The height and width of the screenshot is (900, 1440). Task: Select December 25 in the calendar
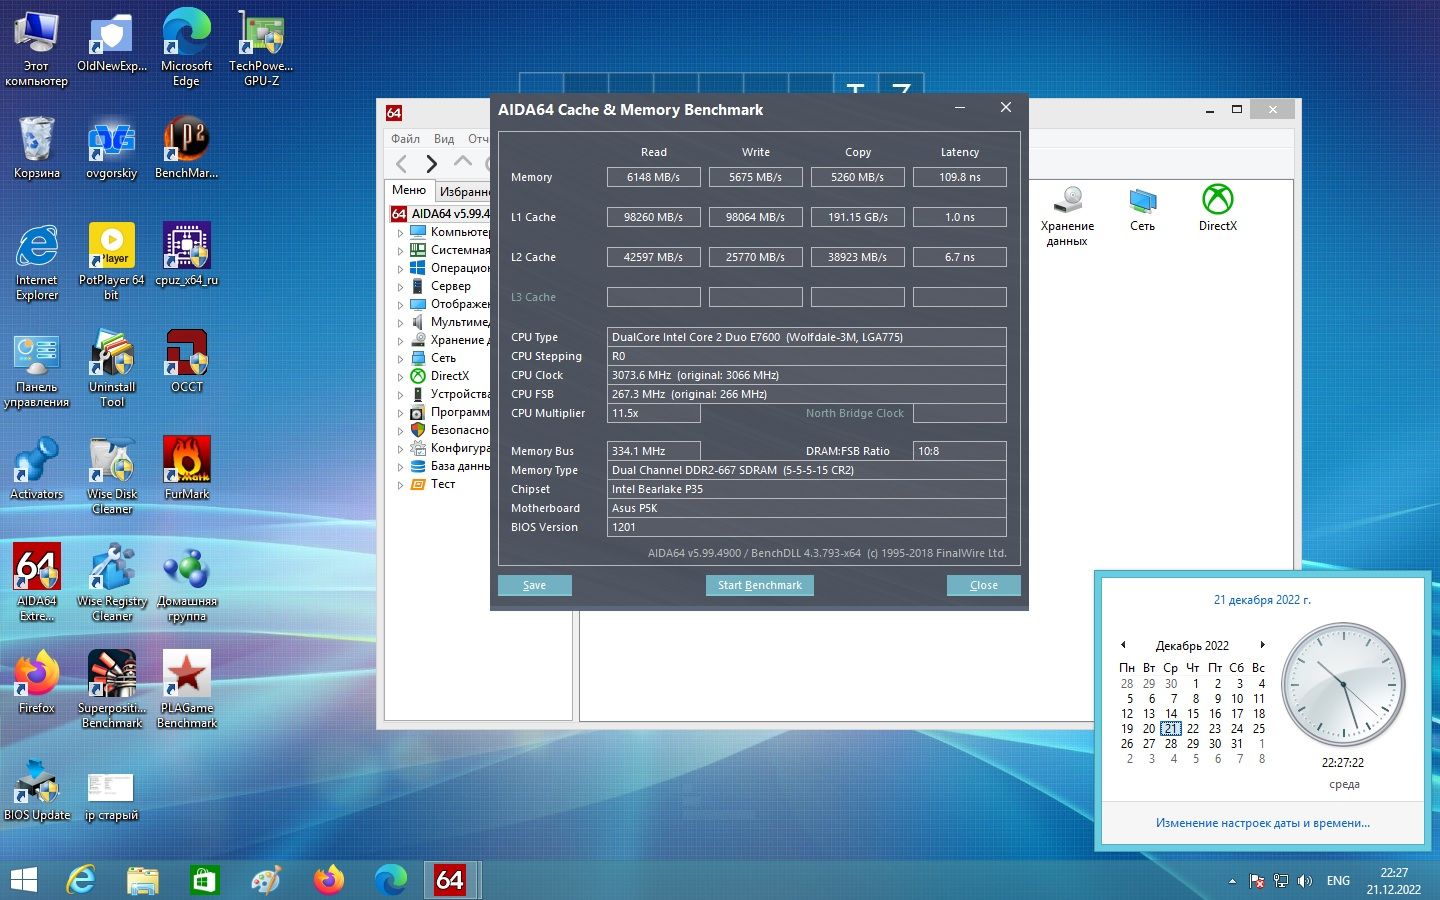1259,729
